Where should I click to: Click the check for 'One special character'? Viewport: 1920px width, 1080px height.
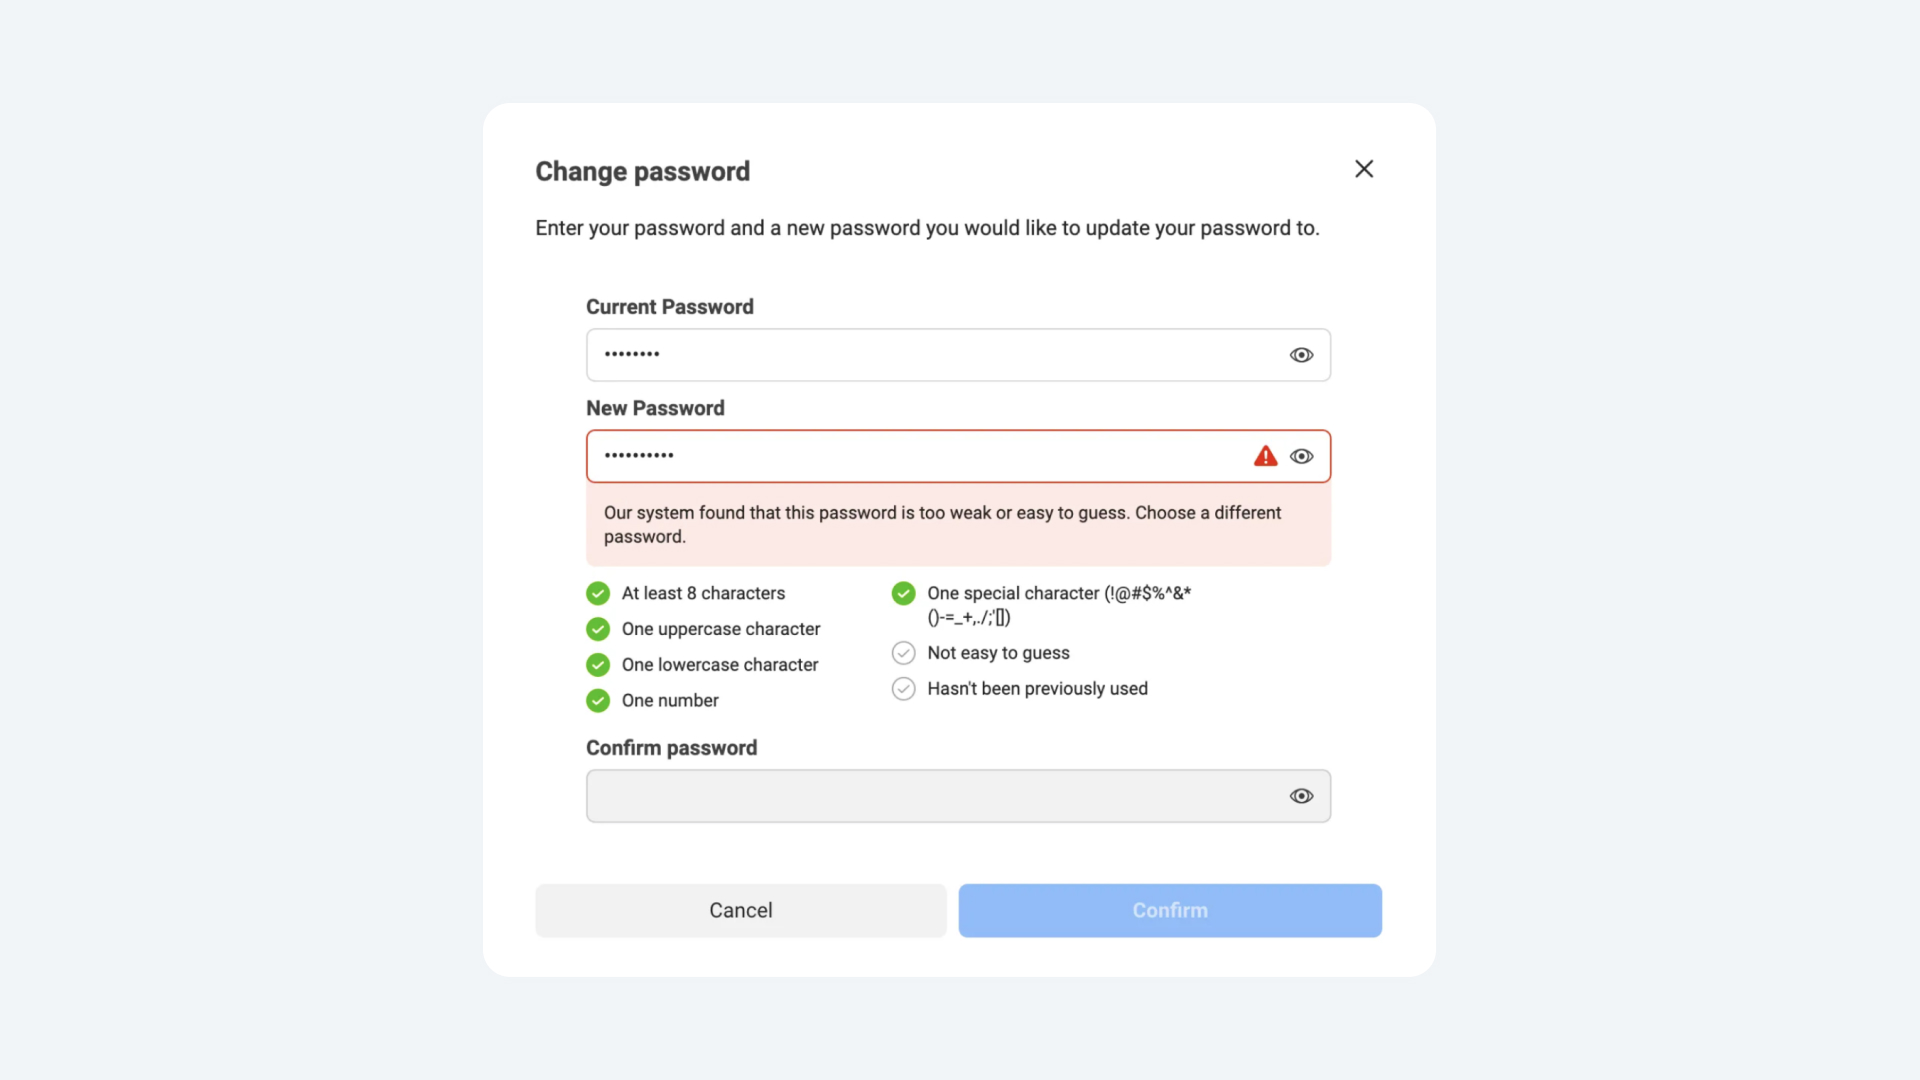[903, 593]
